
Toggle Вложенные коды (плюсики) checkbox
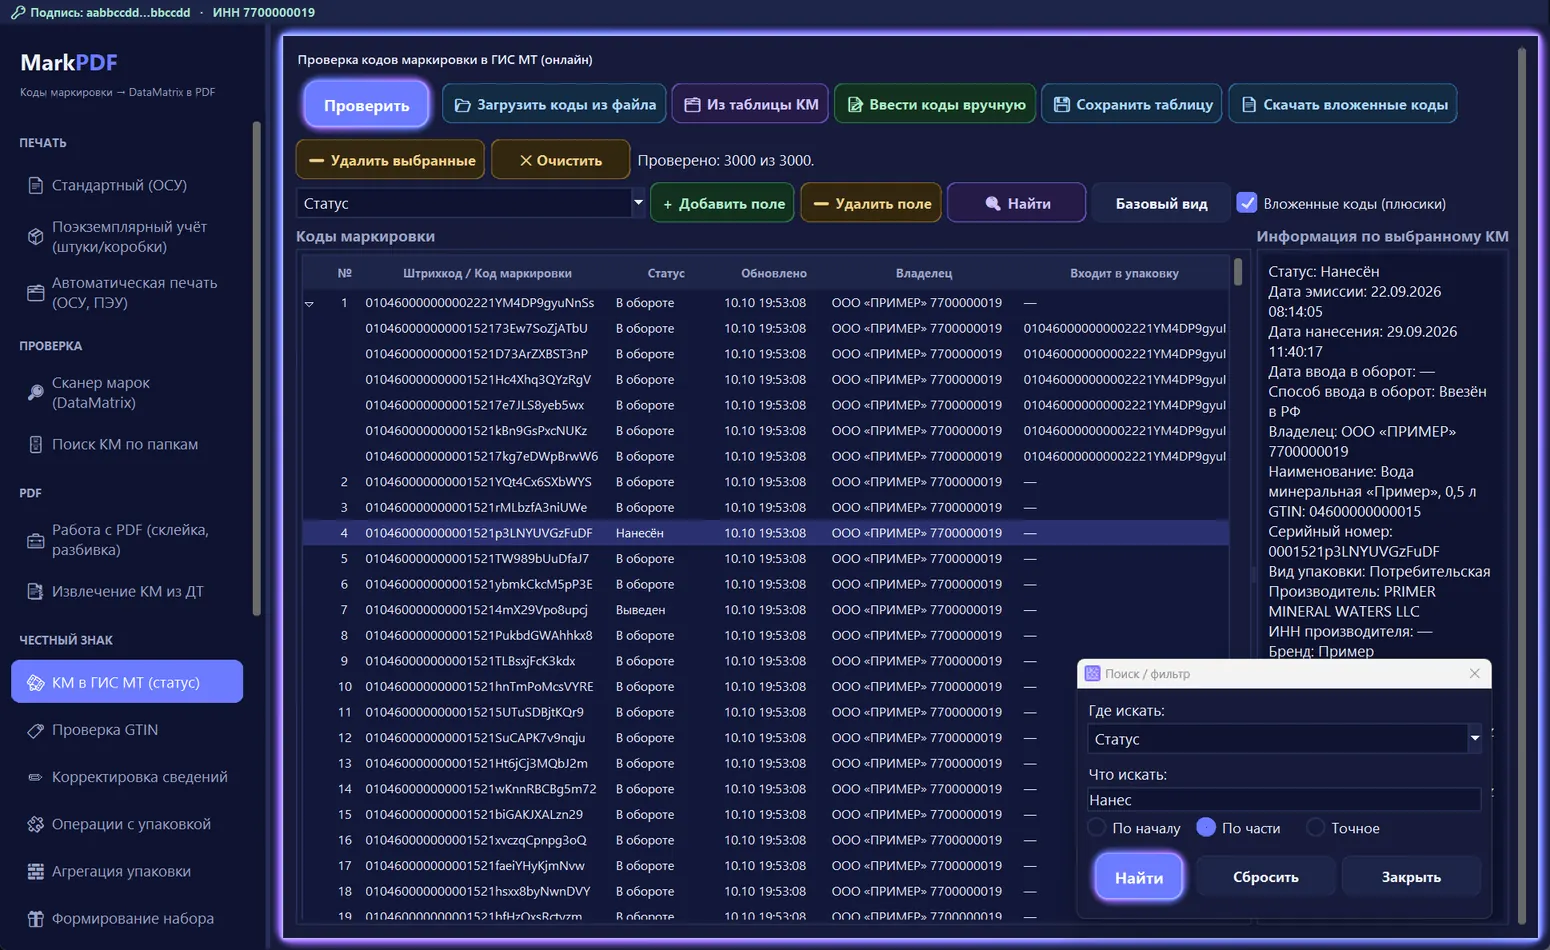1246,203
